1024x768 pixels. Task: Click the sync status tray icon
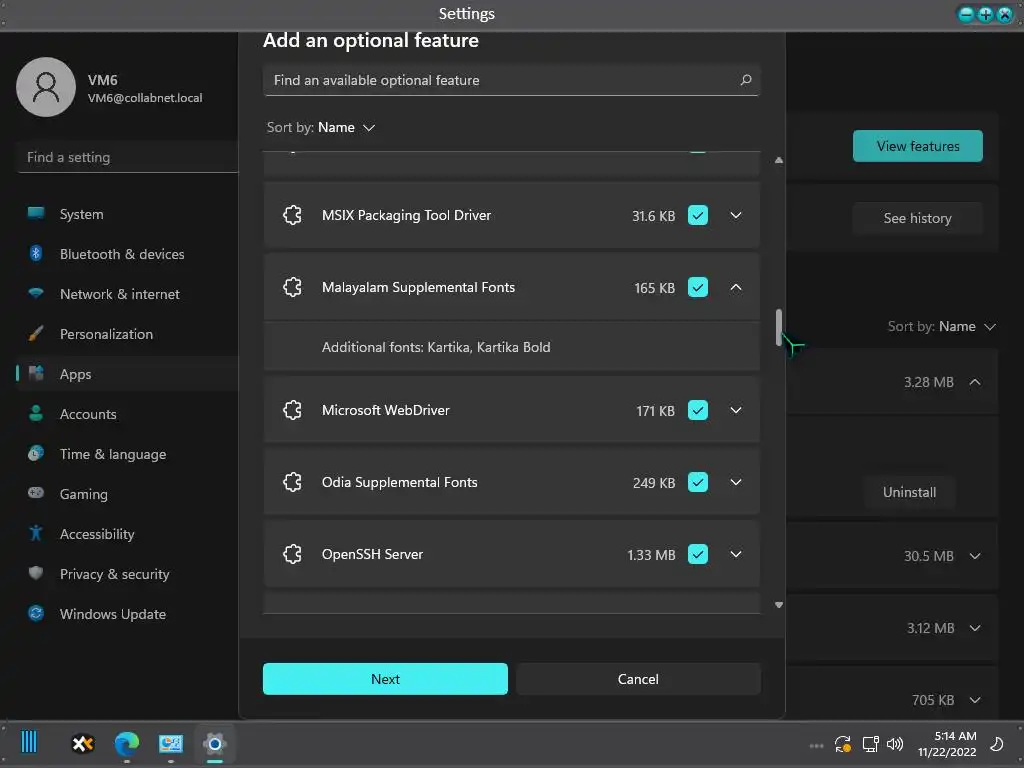[842, 744]
